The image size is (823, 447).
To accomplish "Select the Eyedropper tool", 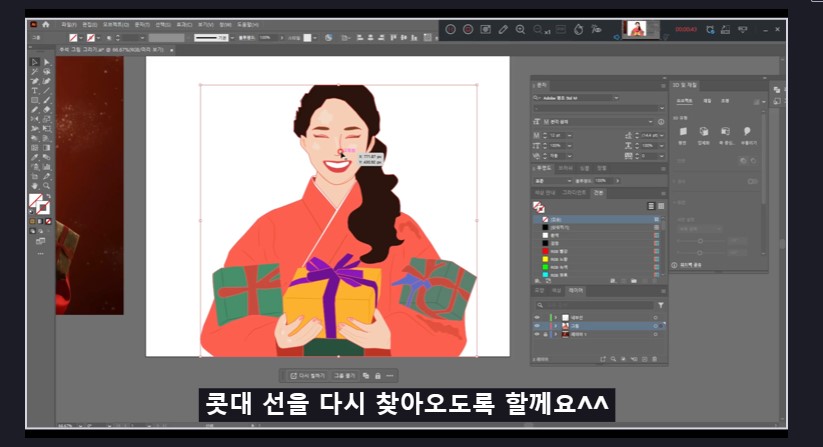I will 35,157.
